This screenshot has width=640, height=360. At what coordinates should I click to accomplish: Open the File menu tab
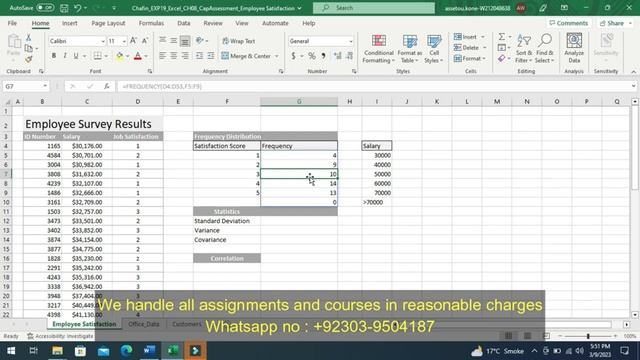[x=12, y=23]
